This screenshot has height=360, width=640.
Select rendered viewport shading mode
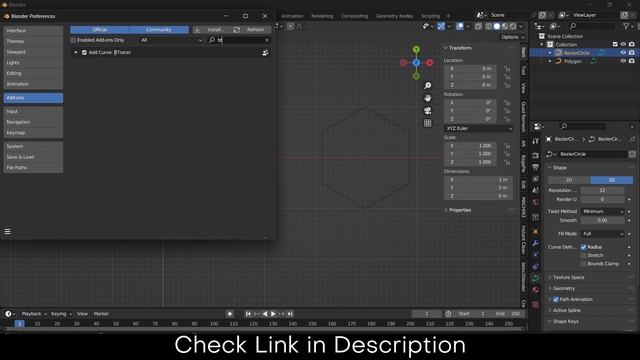click(513, 26)
